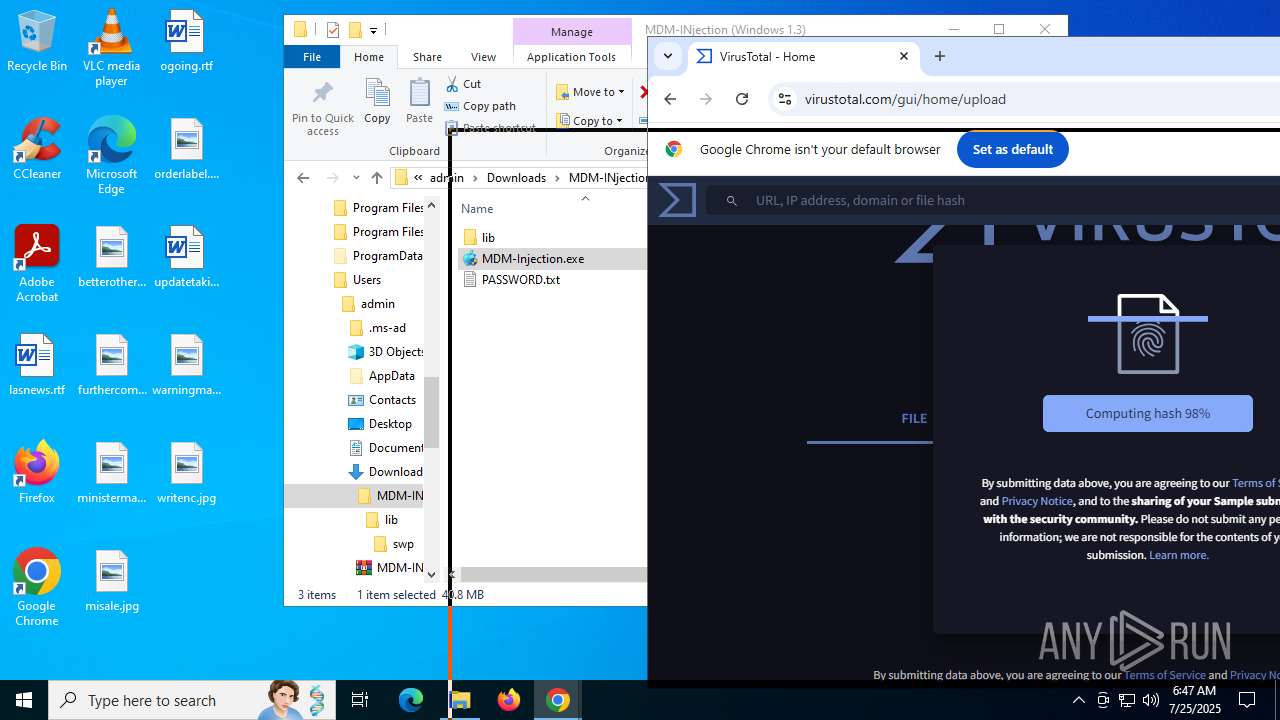View site information icon in Chrome address bar

[x=785, y=99]
